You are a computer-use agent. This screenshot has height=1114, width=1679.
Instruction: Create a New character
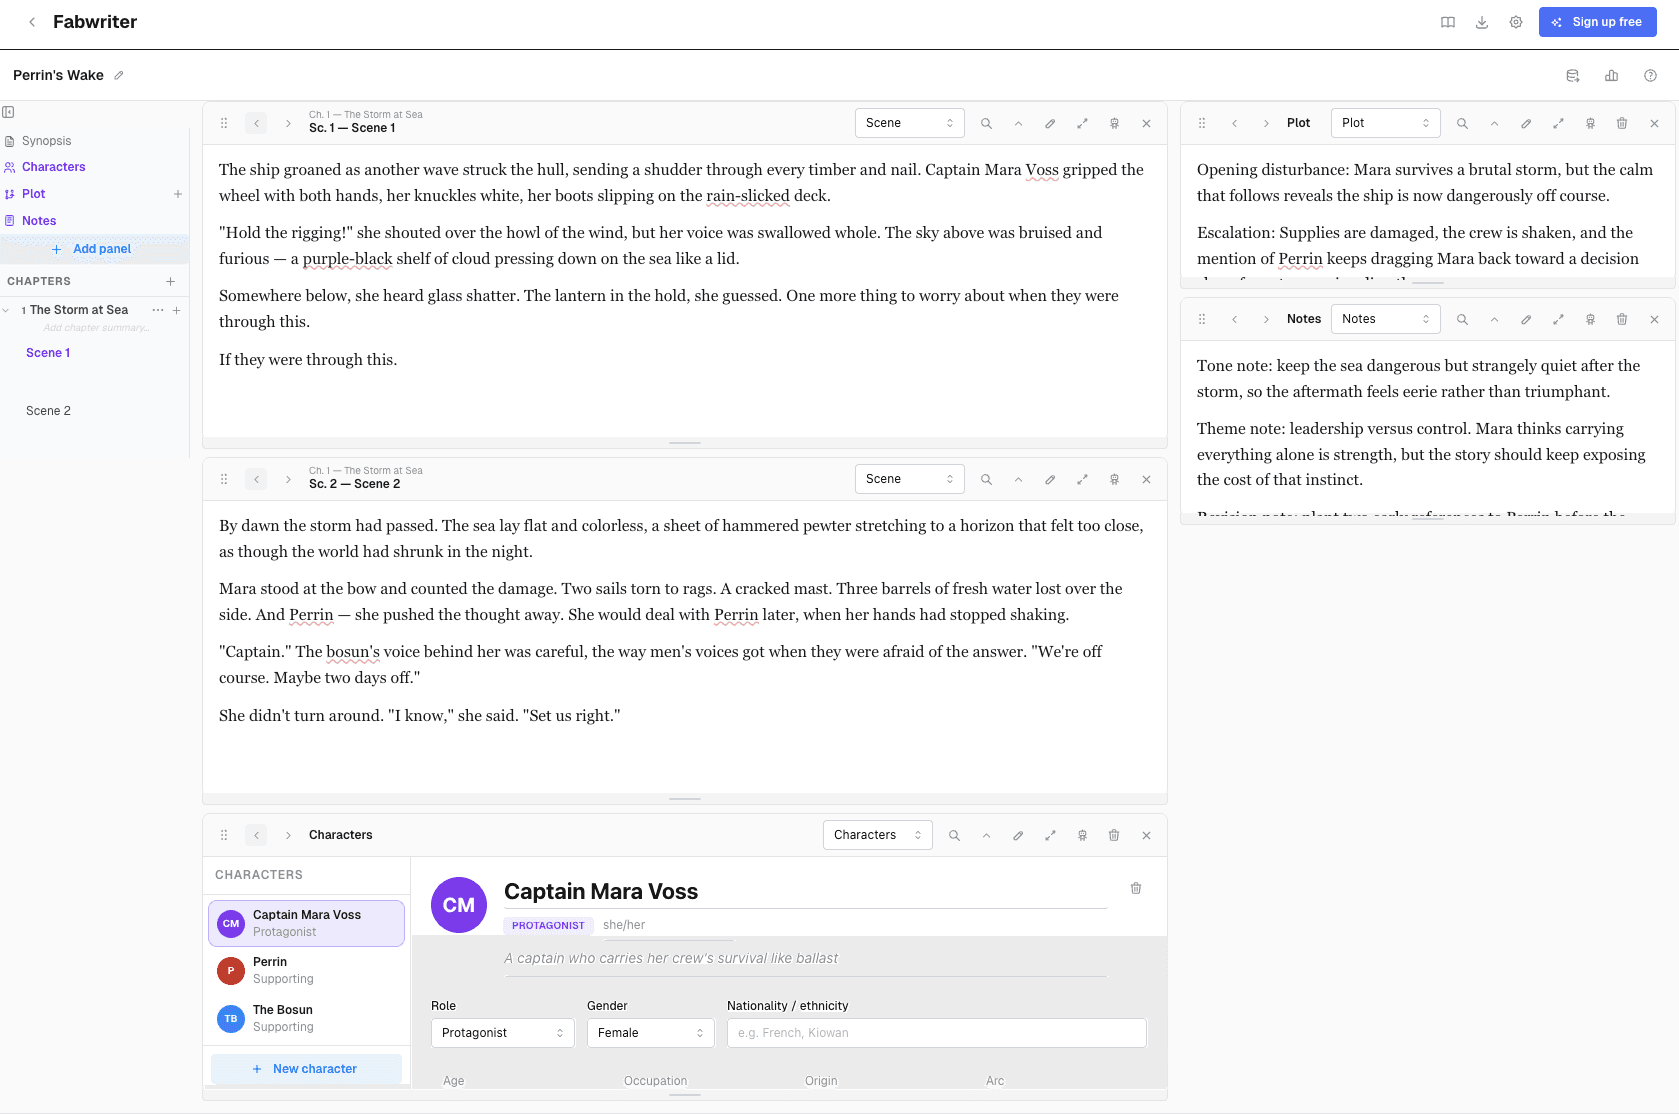[306, 1068]
